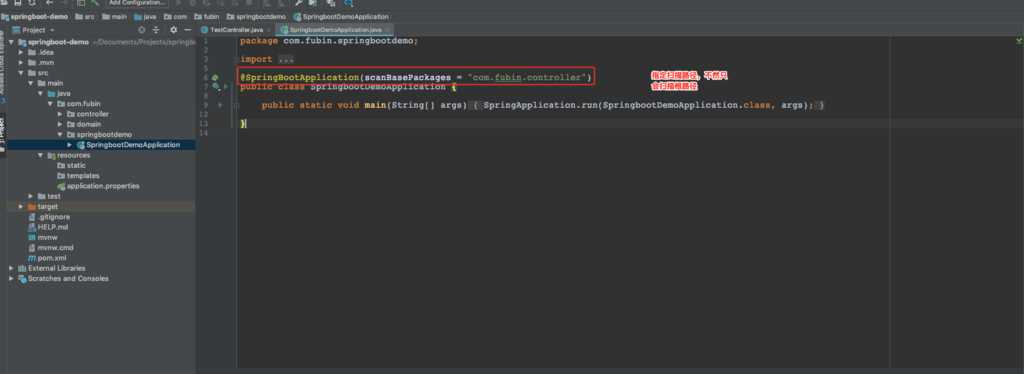Click the run gutter icon beside class declaration

coord(226,86)
